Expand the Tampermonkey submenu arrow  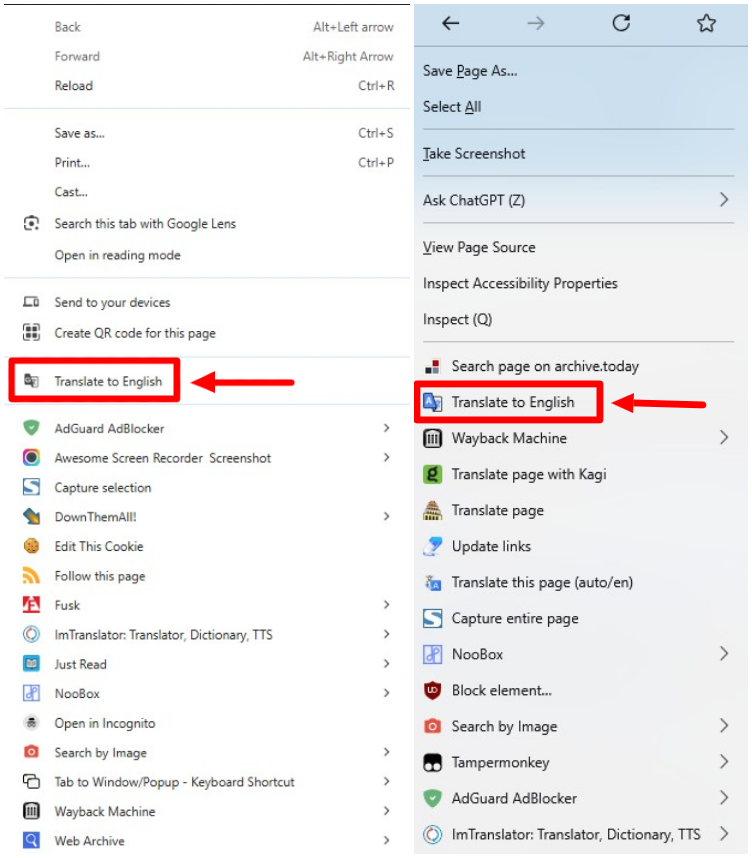click(724, 762)
